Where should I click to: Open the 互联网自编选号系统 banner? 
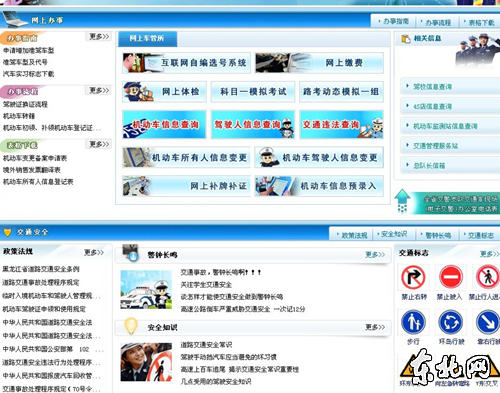pos(186,63)
